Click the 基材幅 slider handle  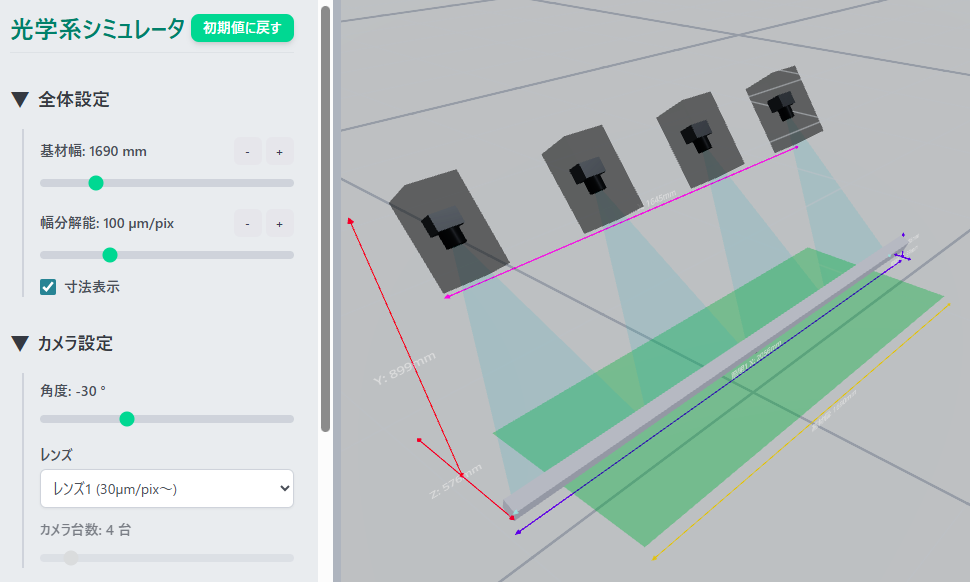[96, 183]
